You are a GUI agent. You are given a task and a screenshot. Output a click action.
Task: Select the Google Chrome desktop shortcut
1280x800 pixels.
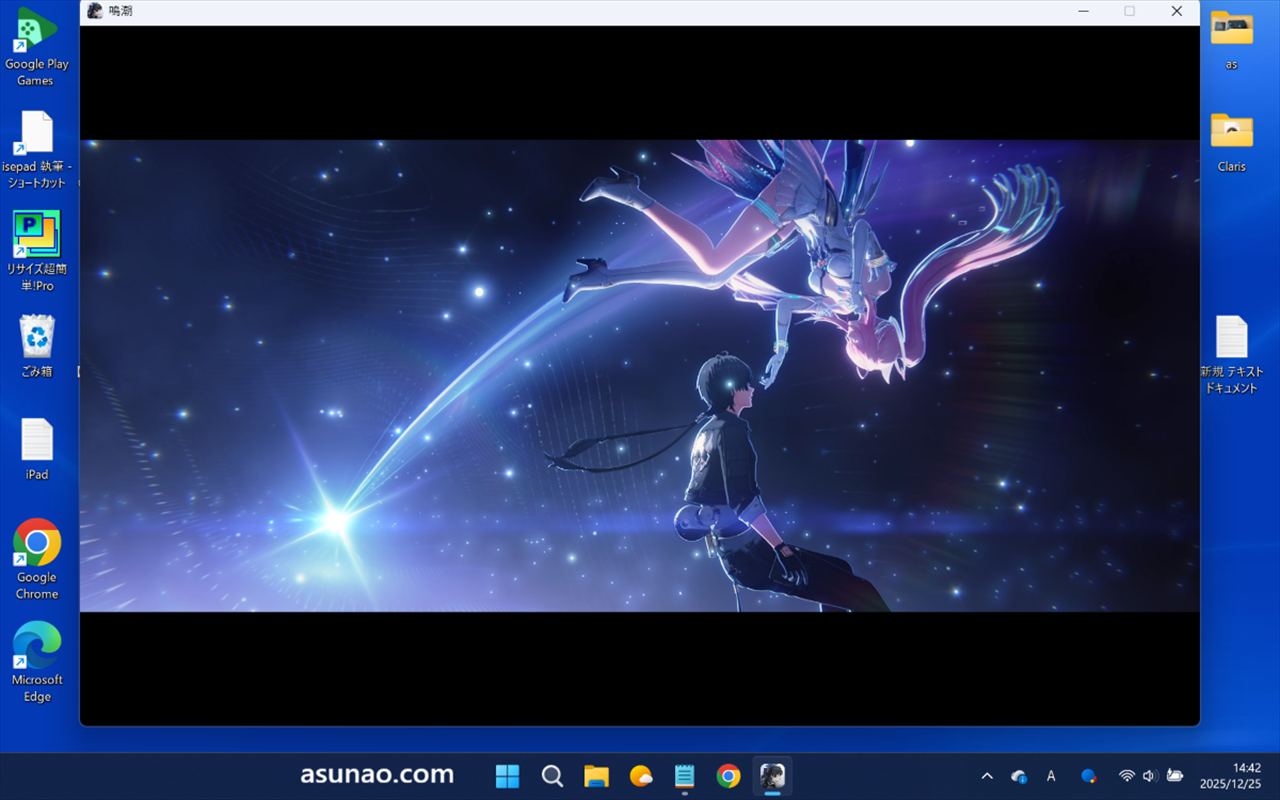point(37,543)
